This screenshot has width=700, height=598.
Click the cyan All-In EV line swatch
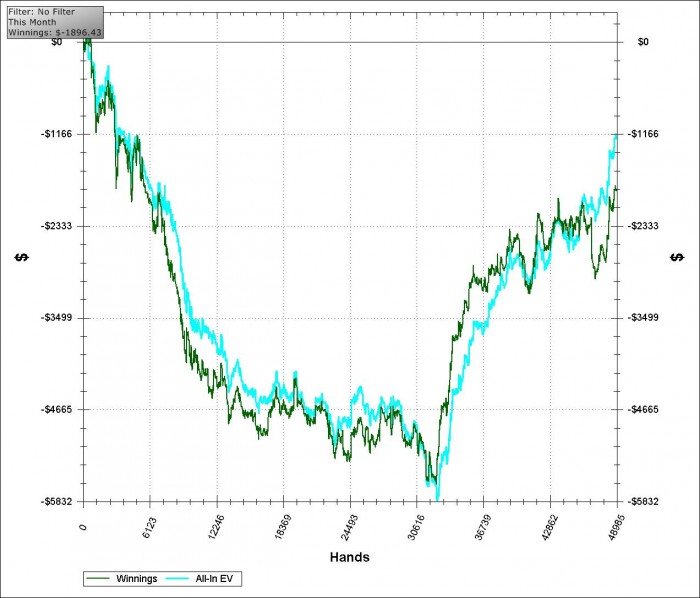[177, 578]
